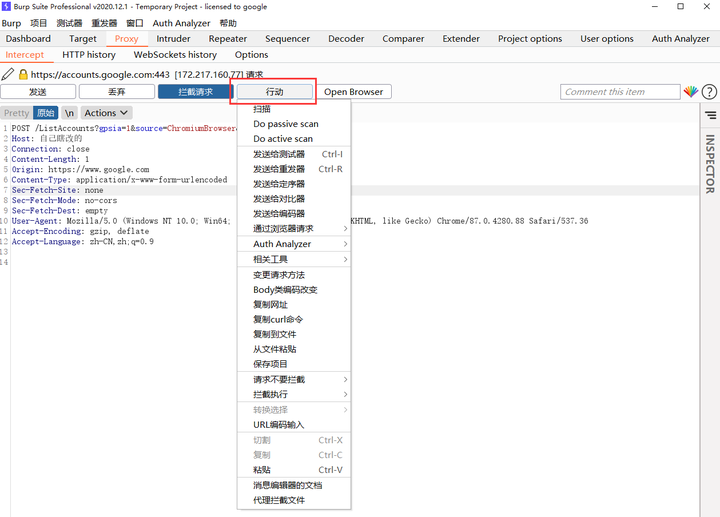Switch to Pretty view
The image size is (720, 517).
(x=17, y=113)
